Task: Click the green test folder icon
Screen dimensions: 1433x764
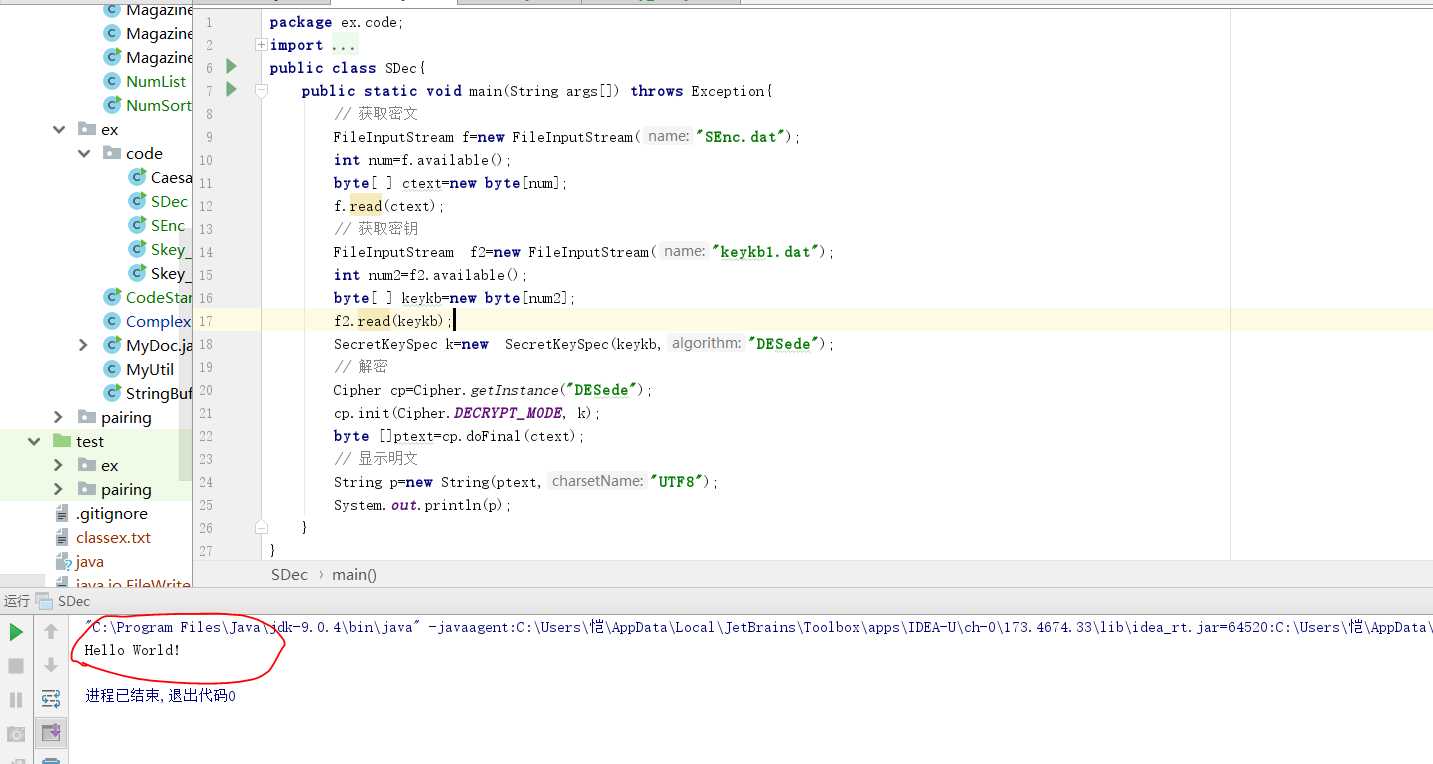Action: [62, 441]
